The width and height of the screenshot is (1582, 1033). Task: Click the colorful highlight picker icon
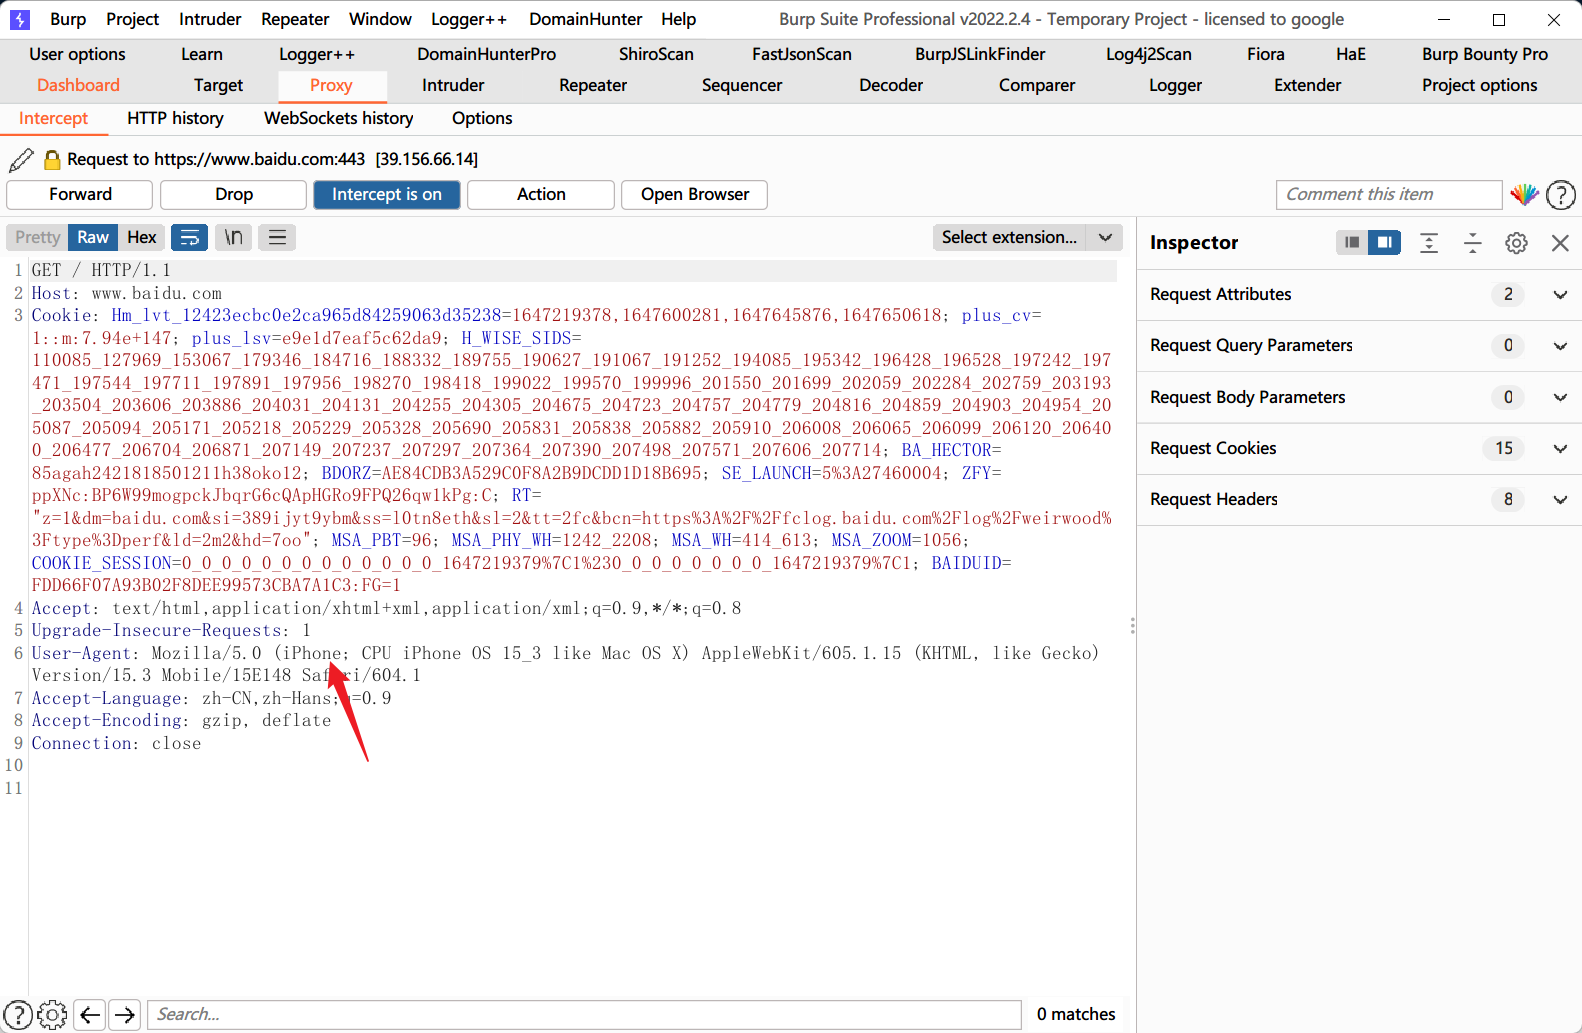click(1524, 194)
